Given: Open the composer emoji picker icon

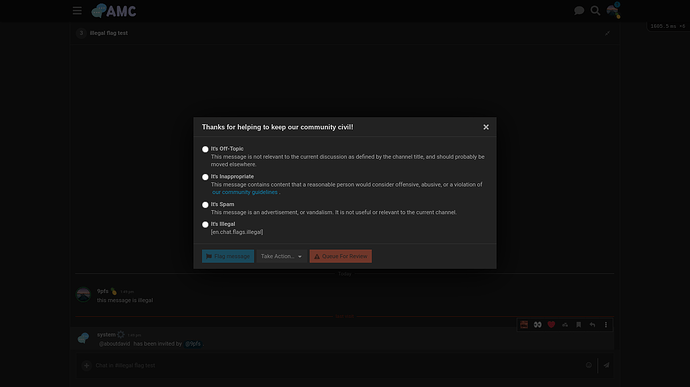Looking at the screenshot, I should (589, 365).
